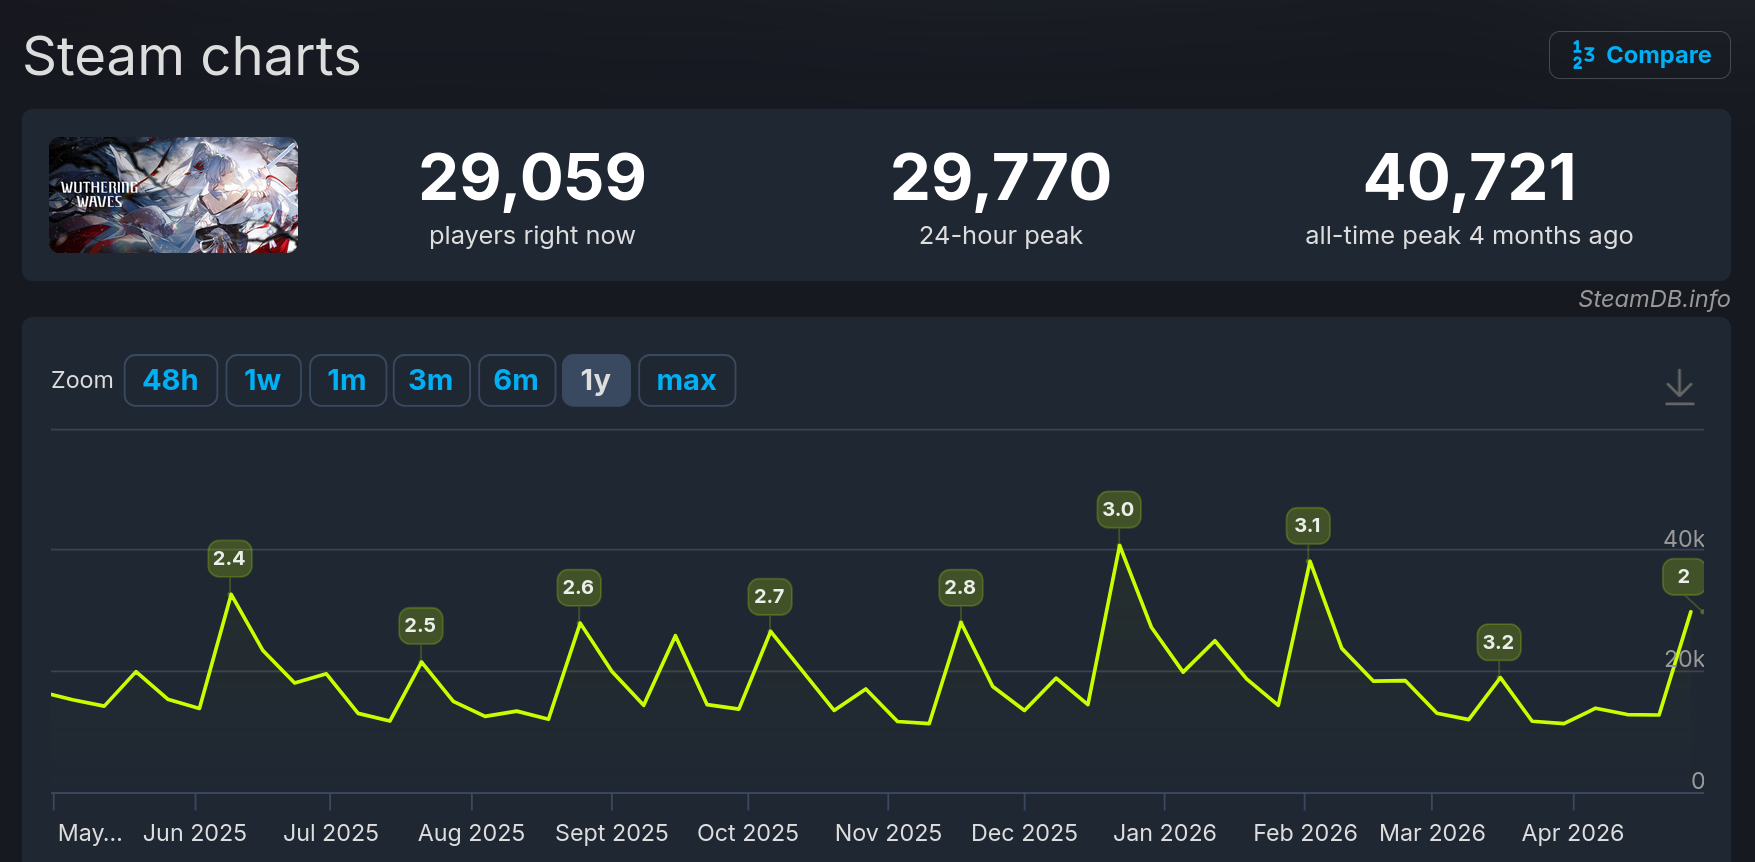Click the SteamDB.info credit text
The image size is (1755, 862).
pyautogui.click(x=1654, y=299)
